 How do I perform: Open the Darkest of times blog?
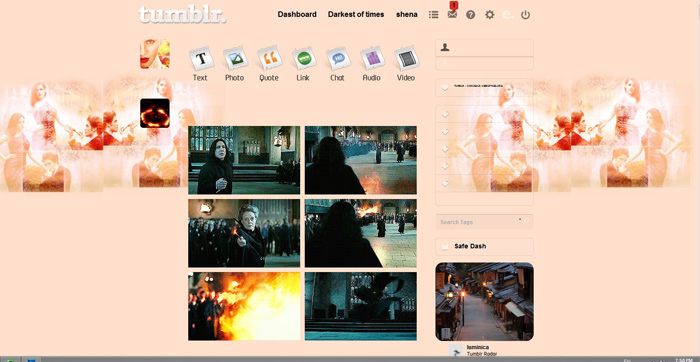[x=356, y=14]
